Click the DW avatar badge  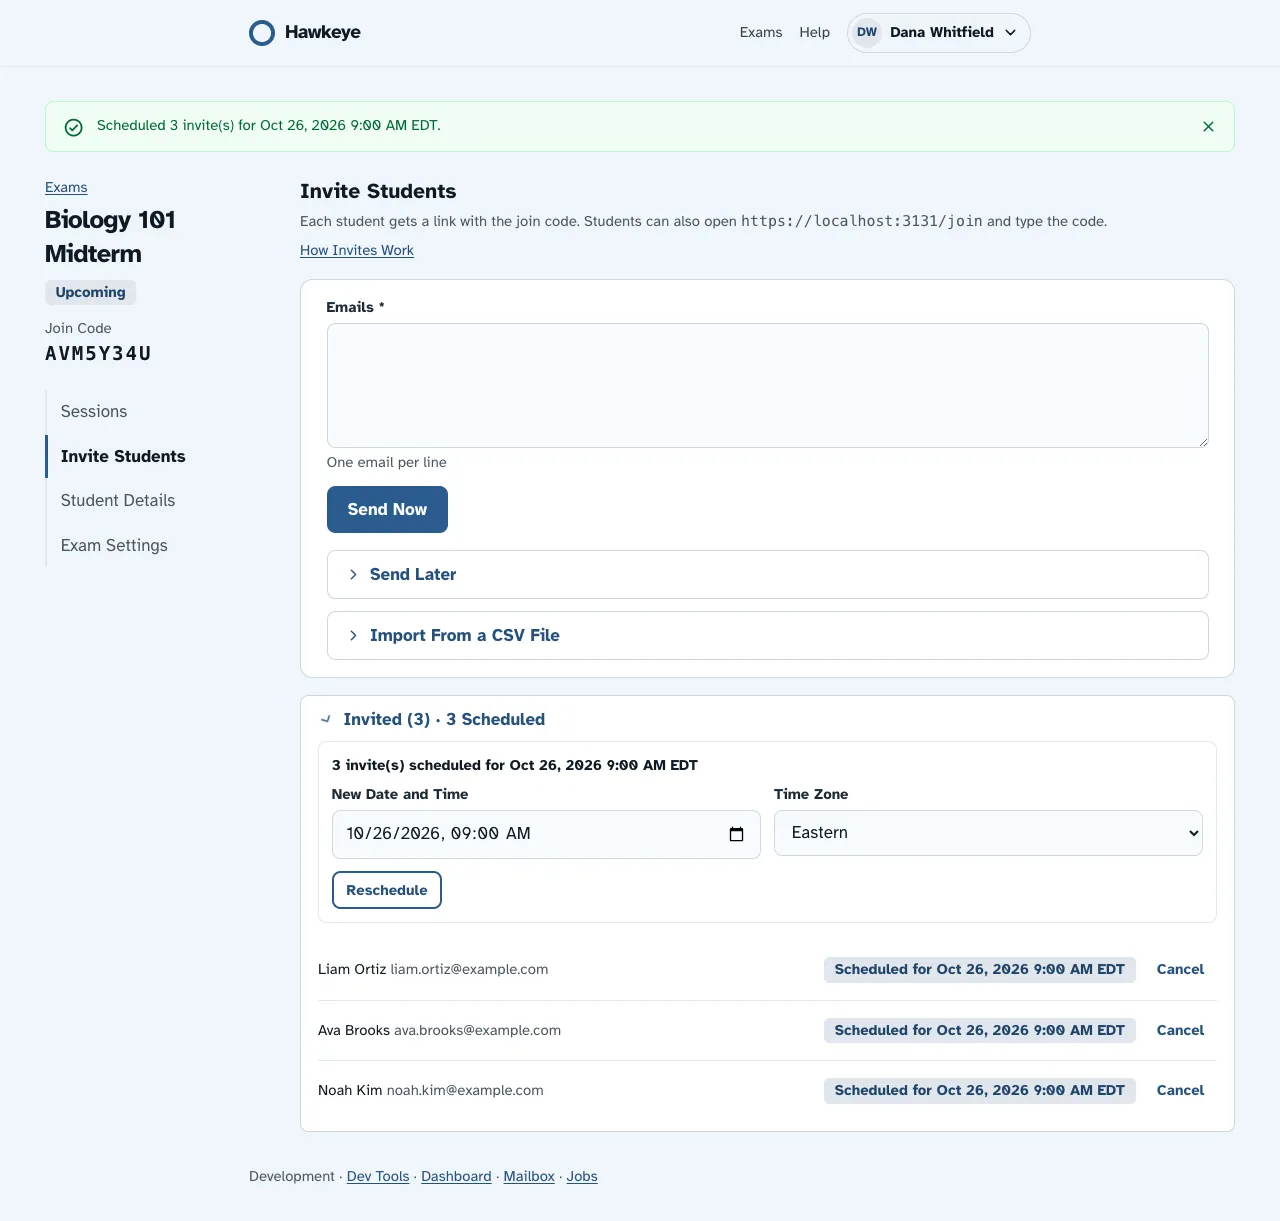tap(867, 32)
